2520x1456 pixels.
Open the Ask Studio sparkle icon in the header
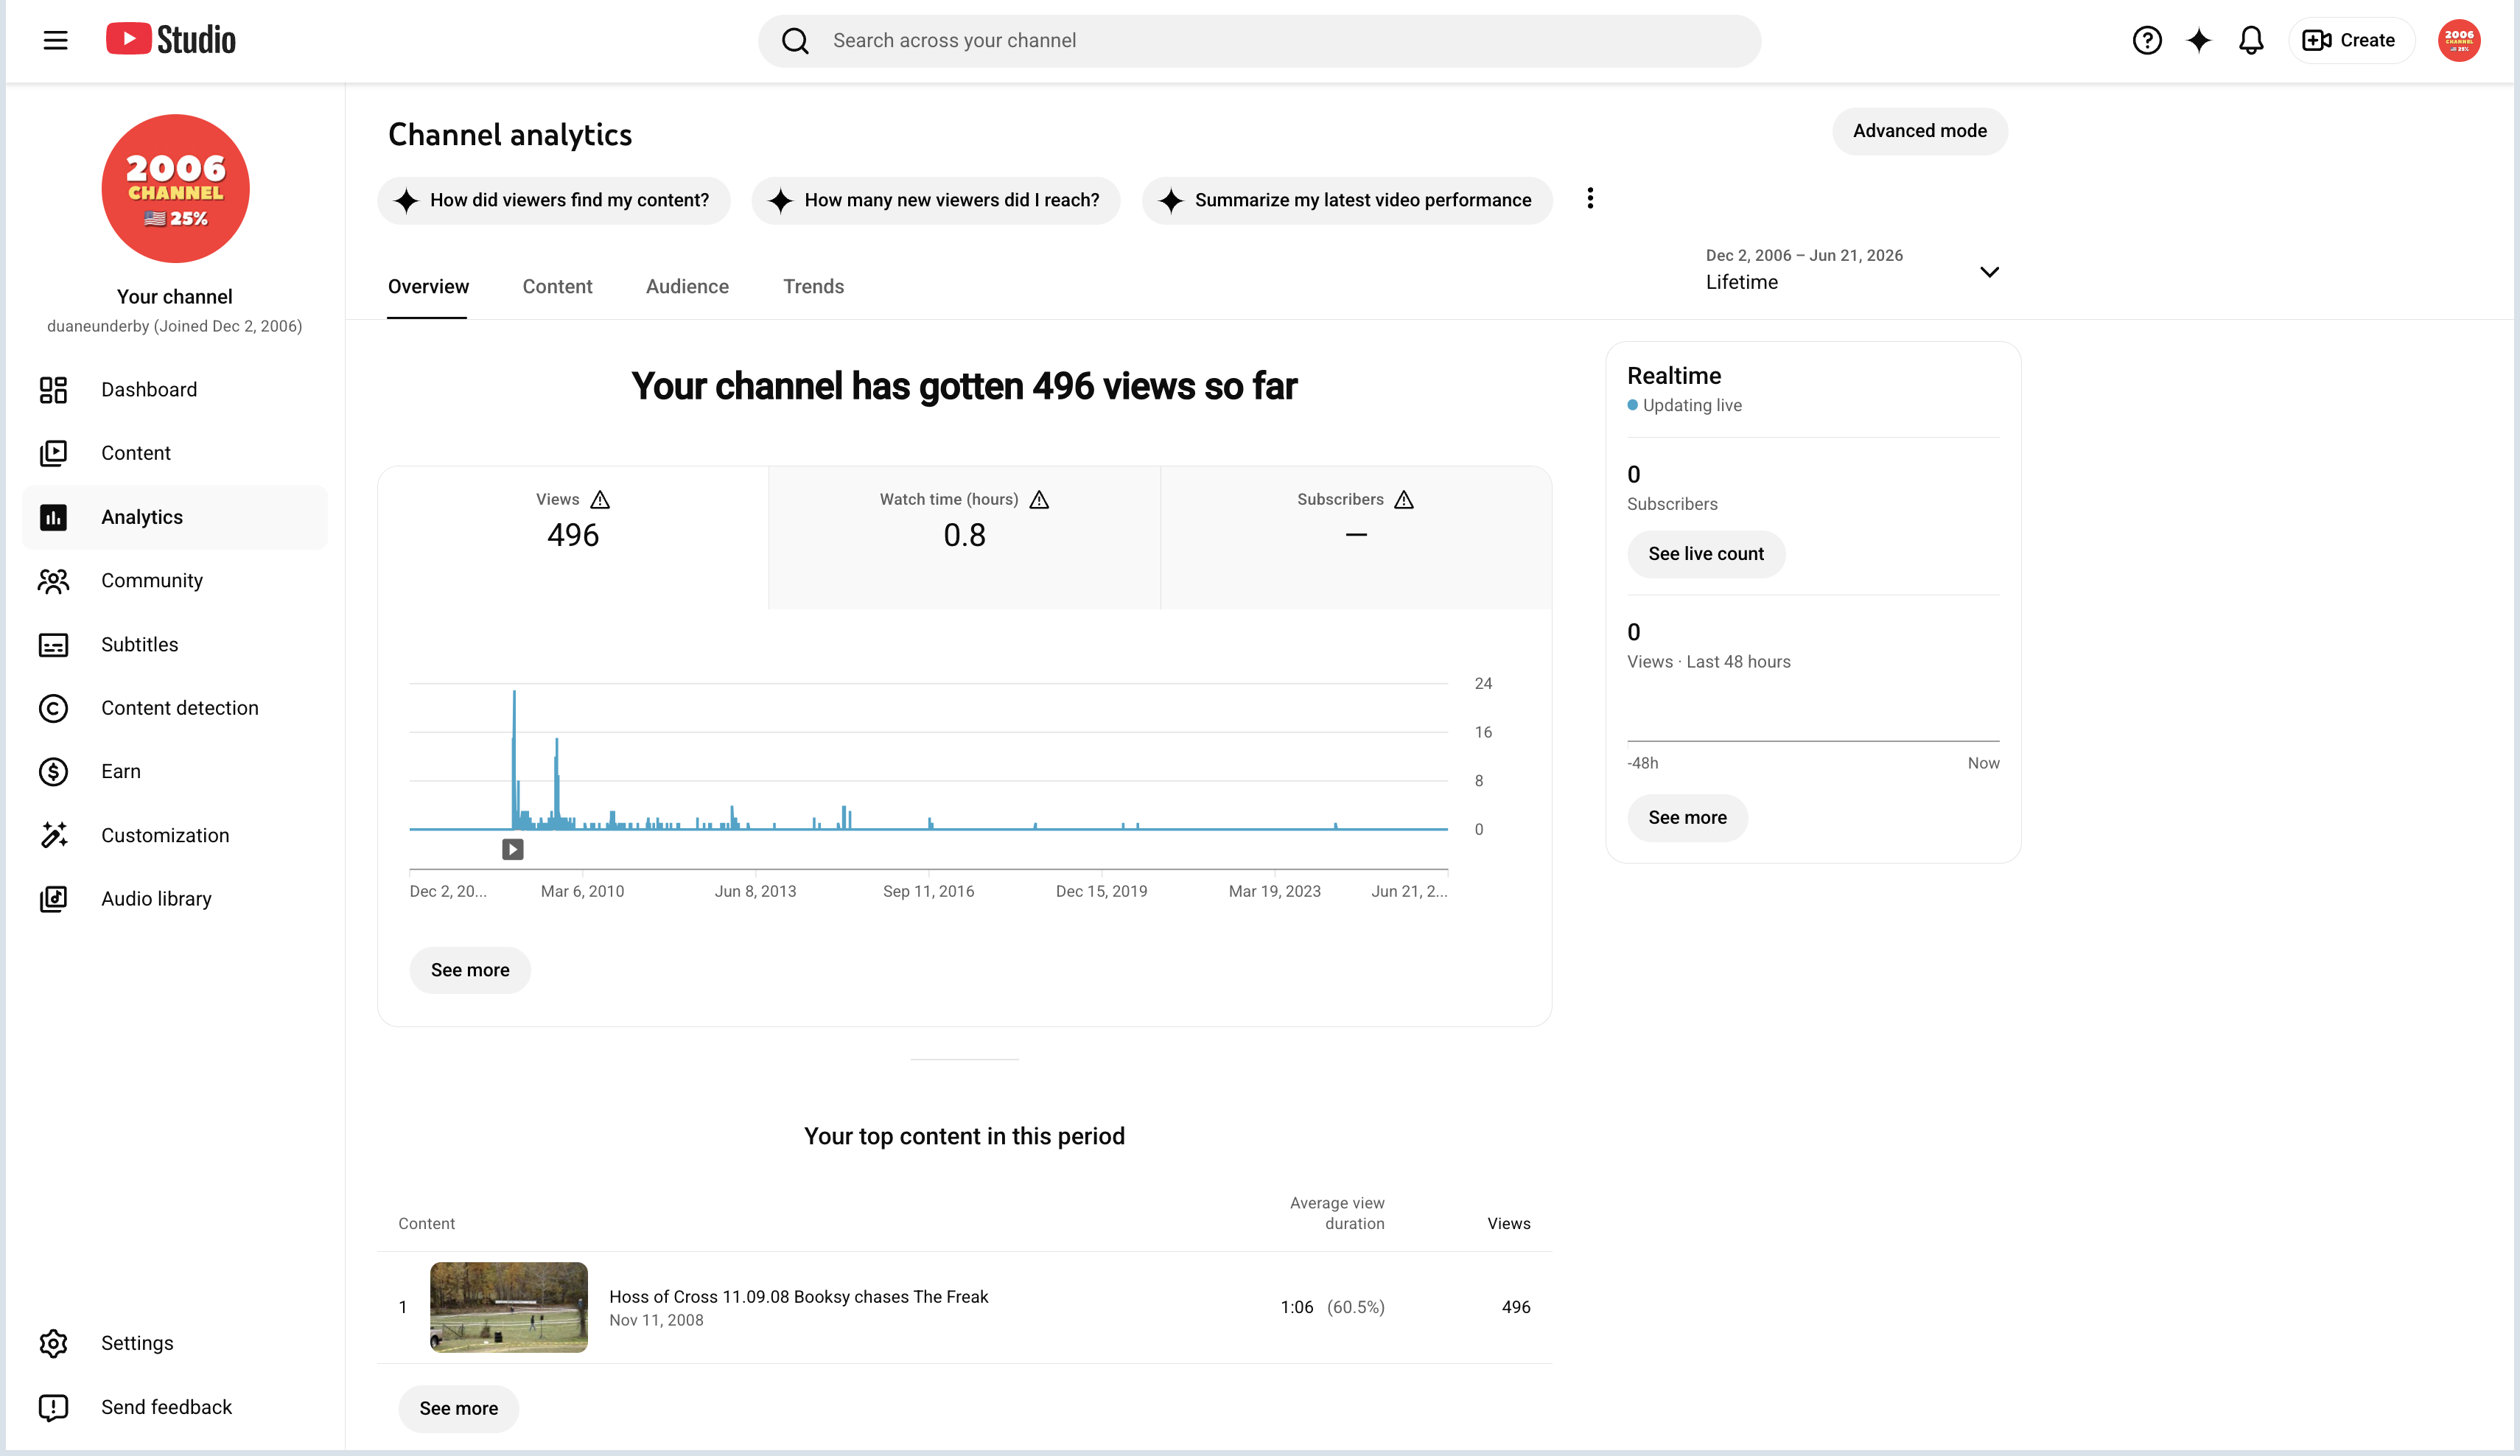[x=2198, y=40]
